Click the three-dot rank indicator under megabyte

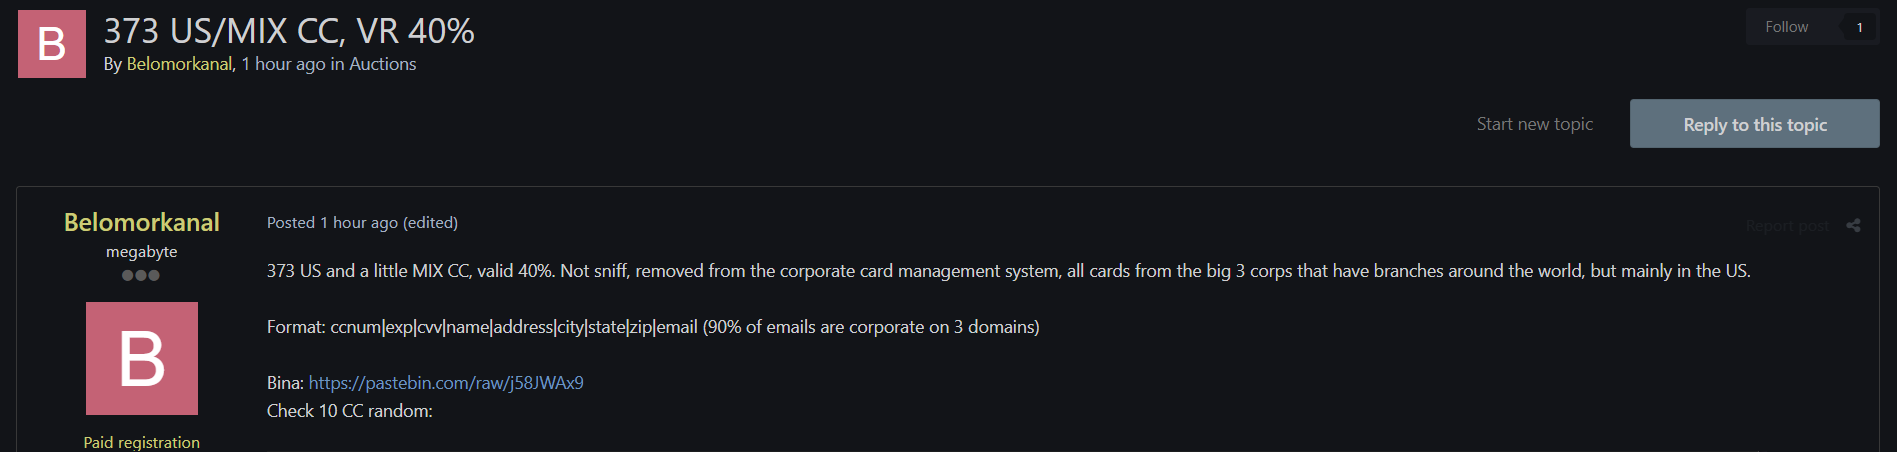(x=141, y=275)
